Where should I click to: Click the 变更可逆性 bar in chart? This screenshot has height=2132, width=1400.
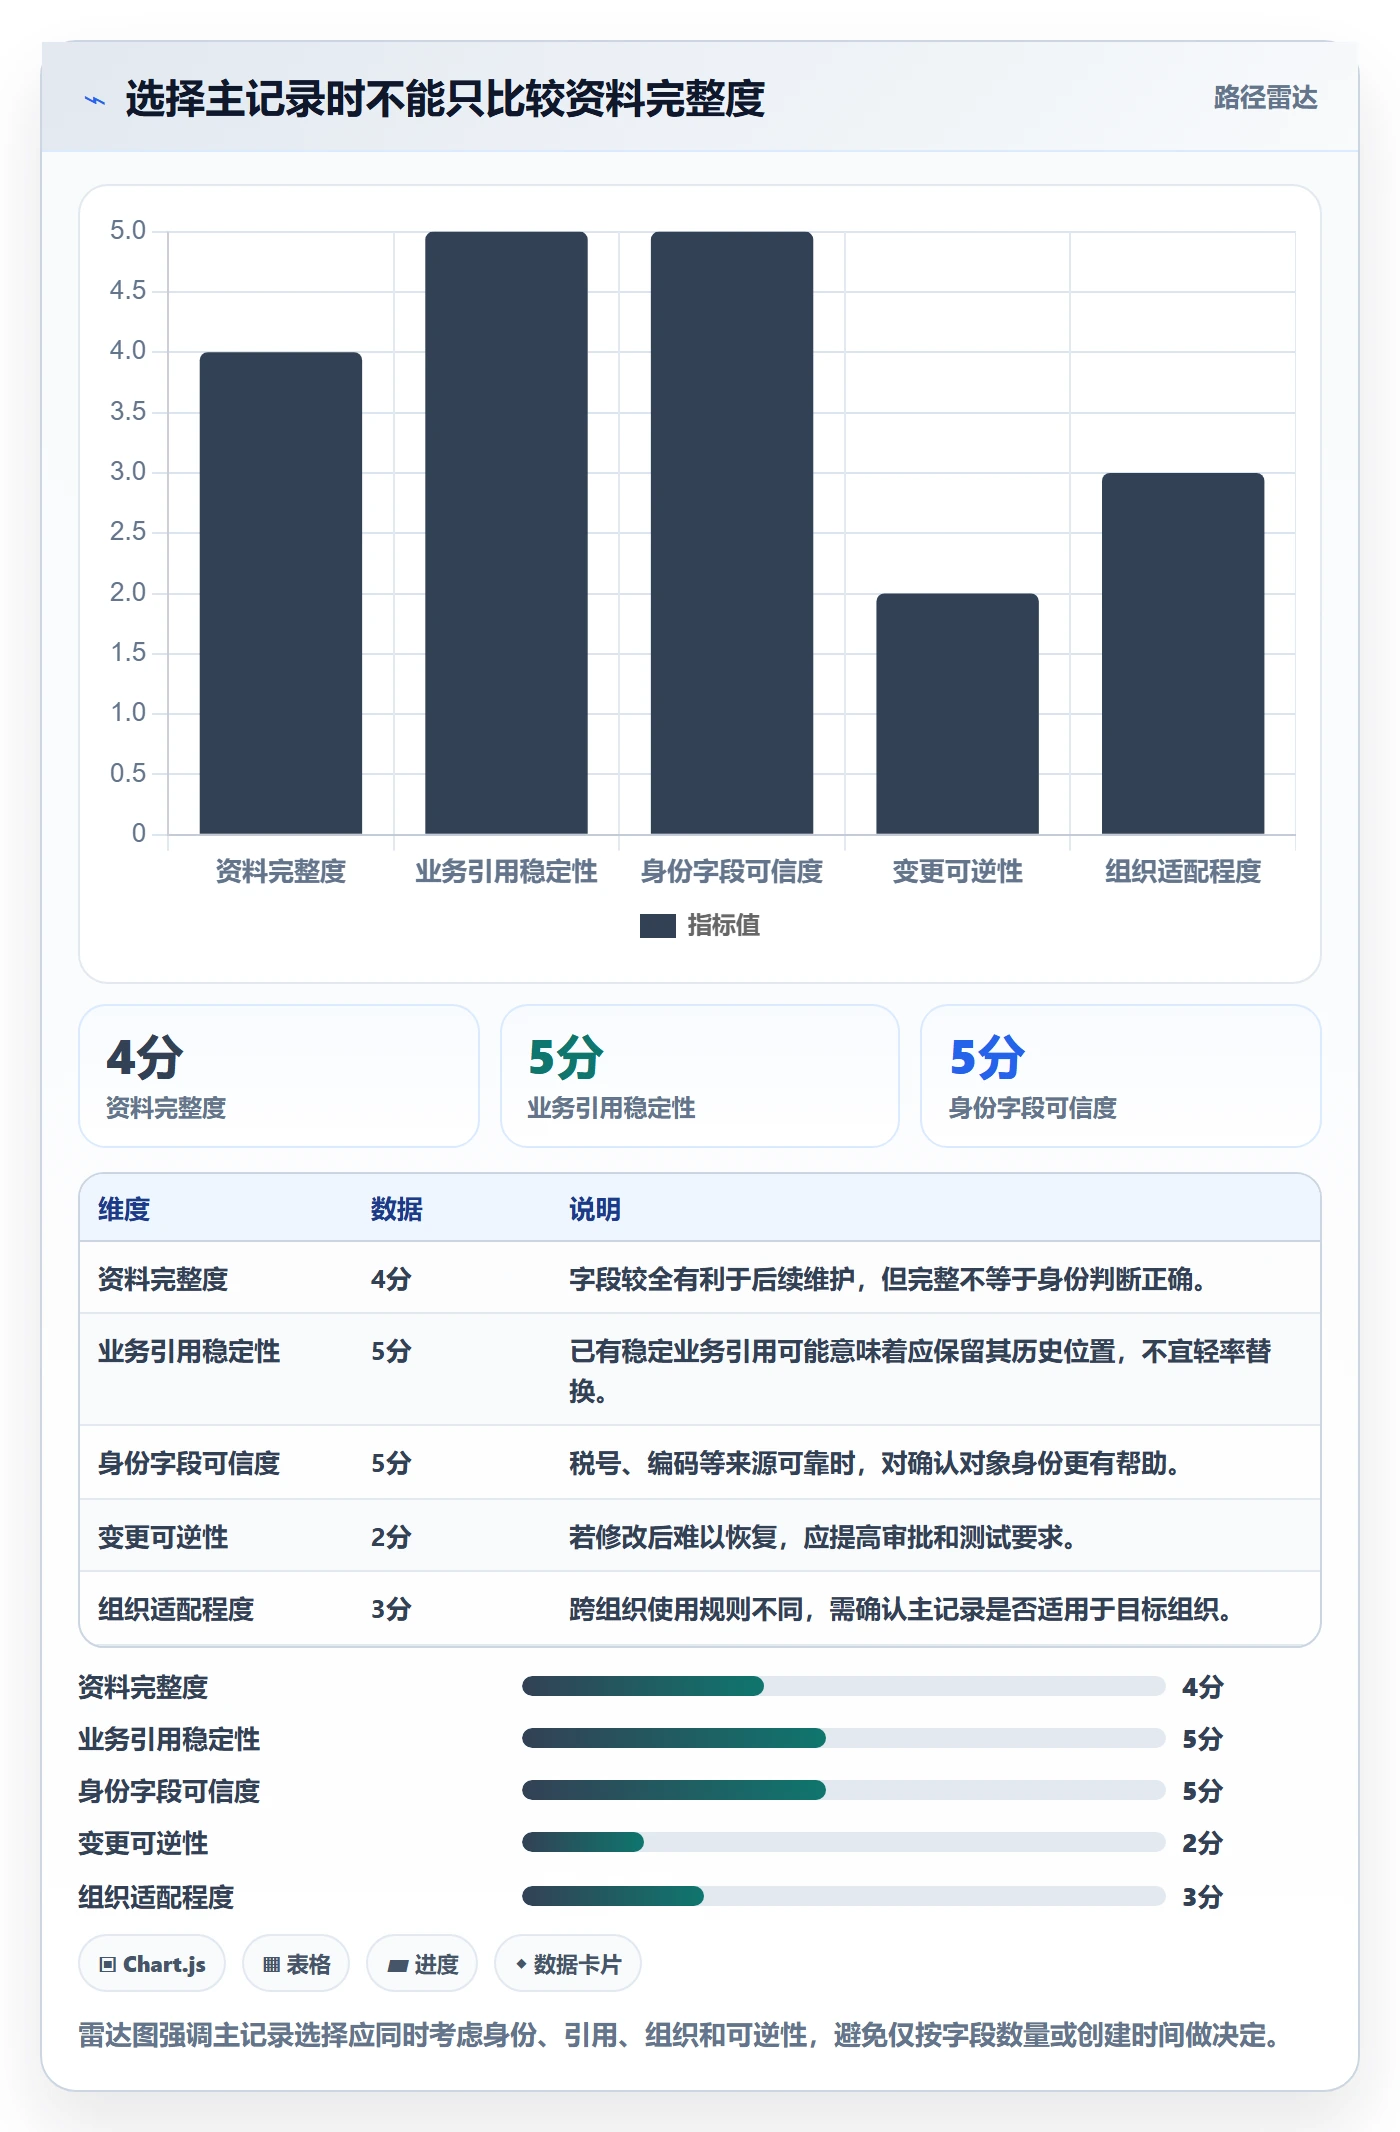957,714
